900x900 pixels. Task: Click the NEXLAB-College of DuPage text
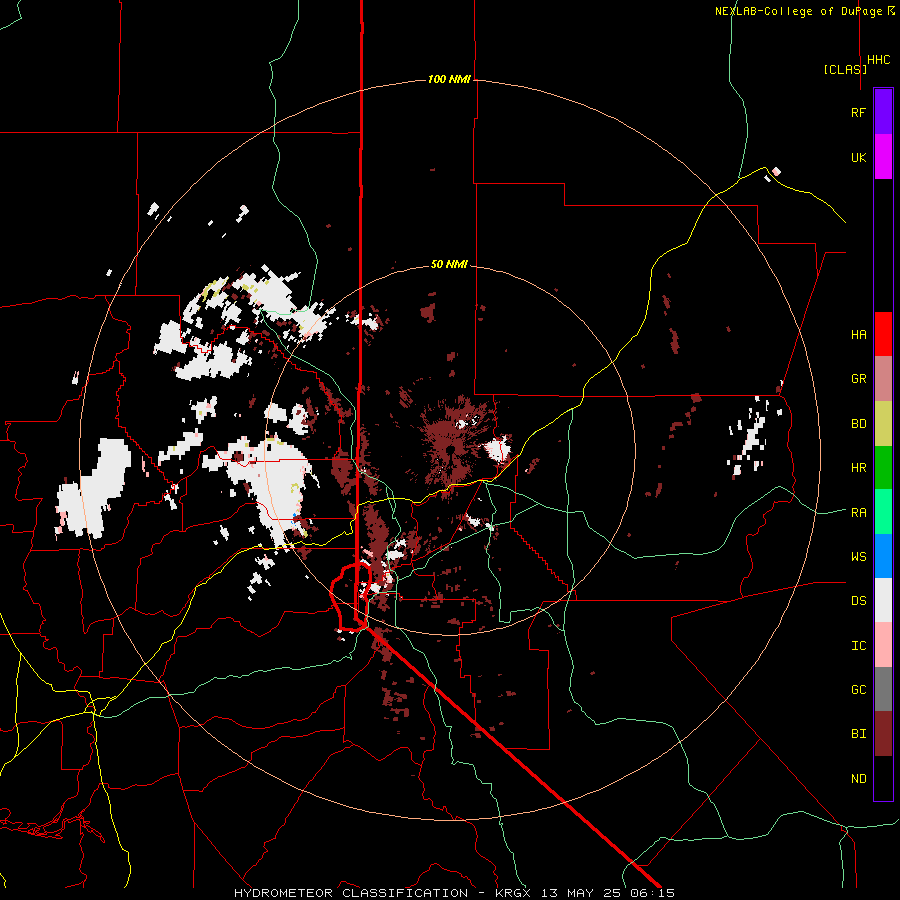(x=799, y=11)
